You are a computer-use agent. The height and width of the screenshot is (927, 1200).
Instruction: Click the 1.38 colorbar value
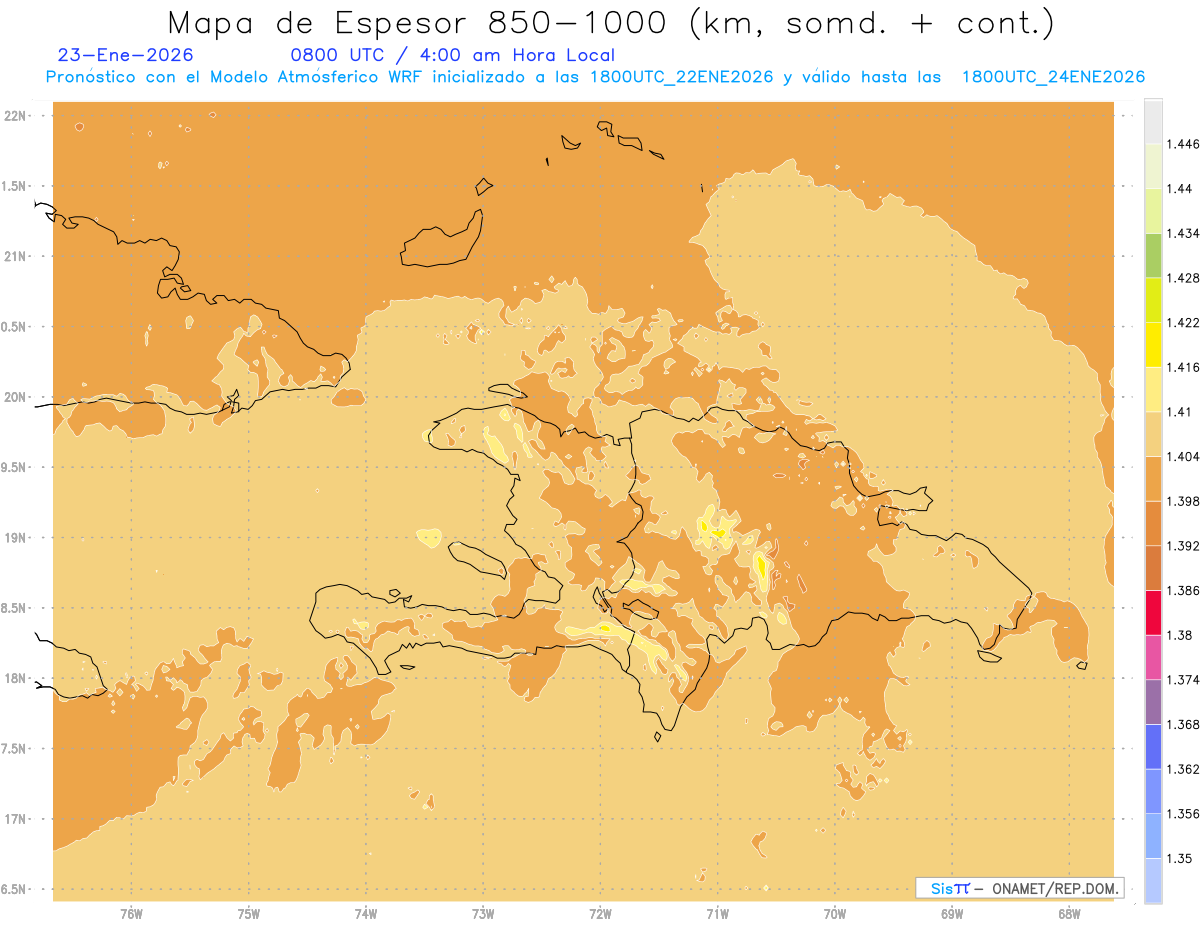click(1179, 635)
